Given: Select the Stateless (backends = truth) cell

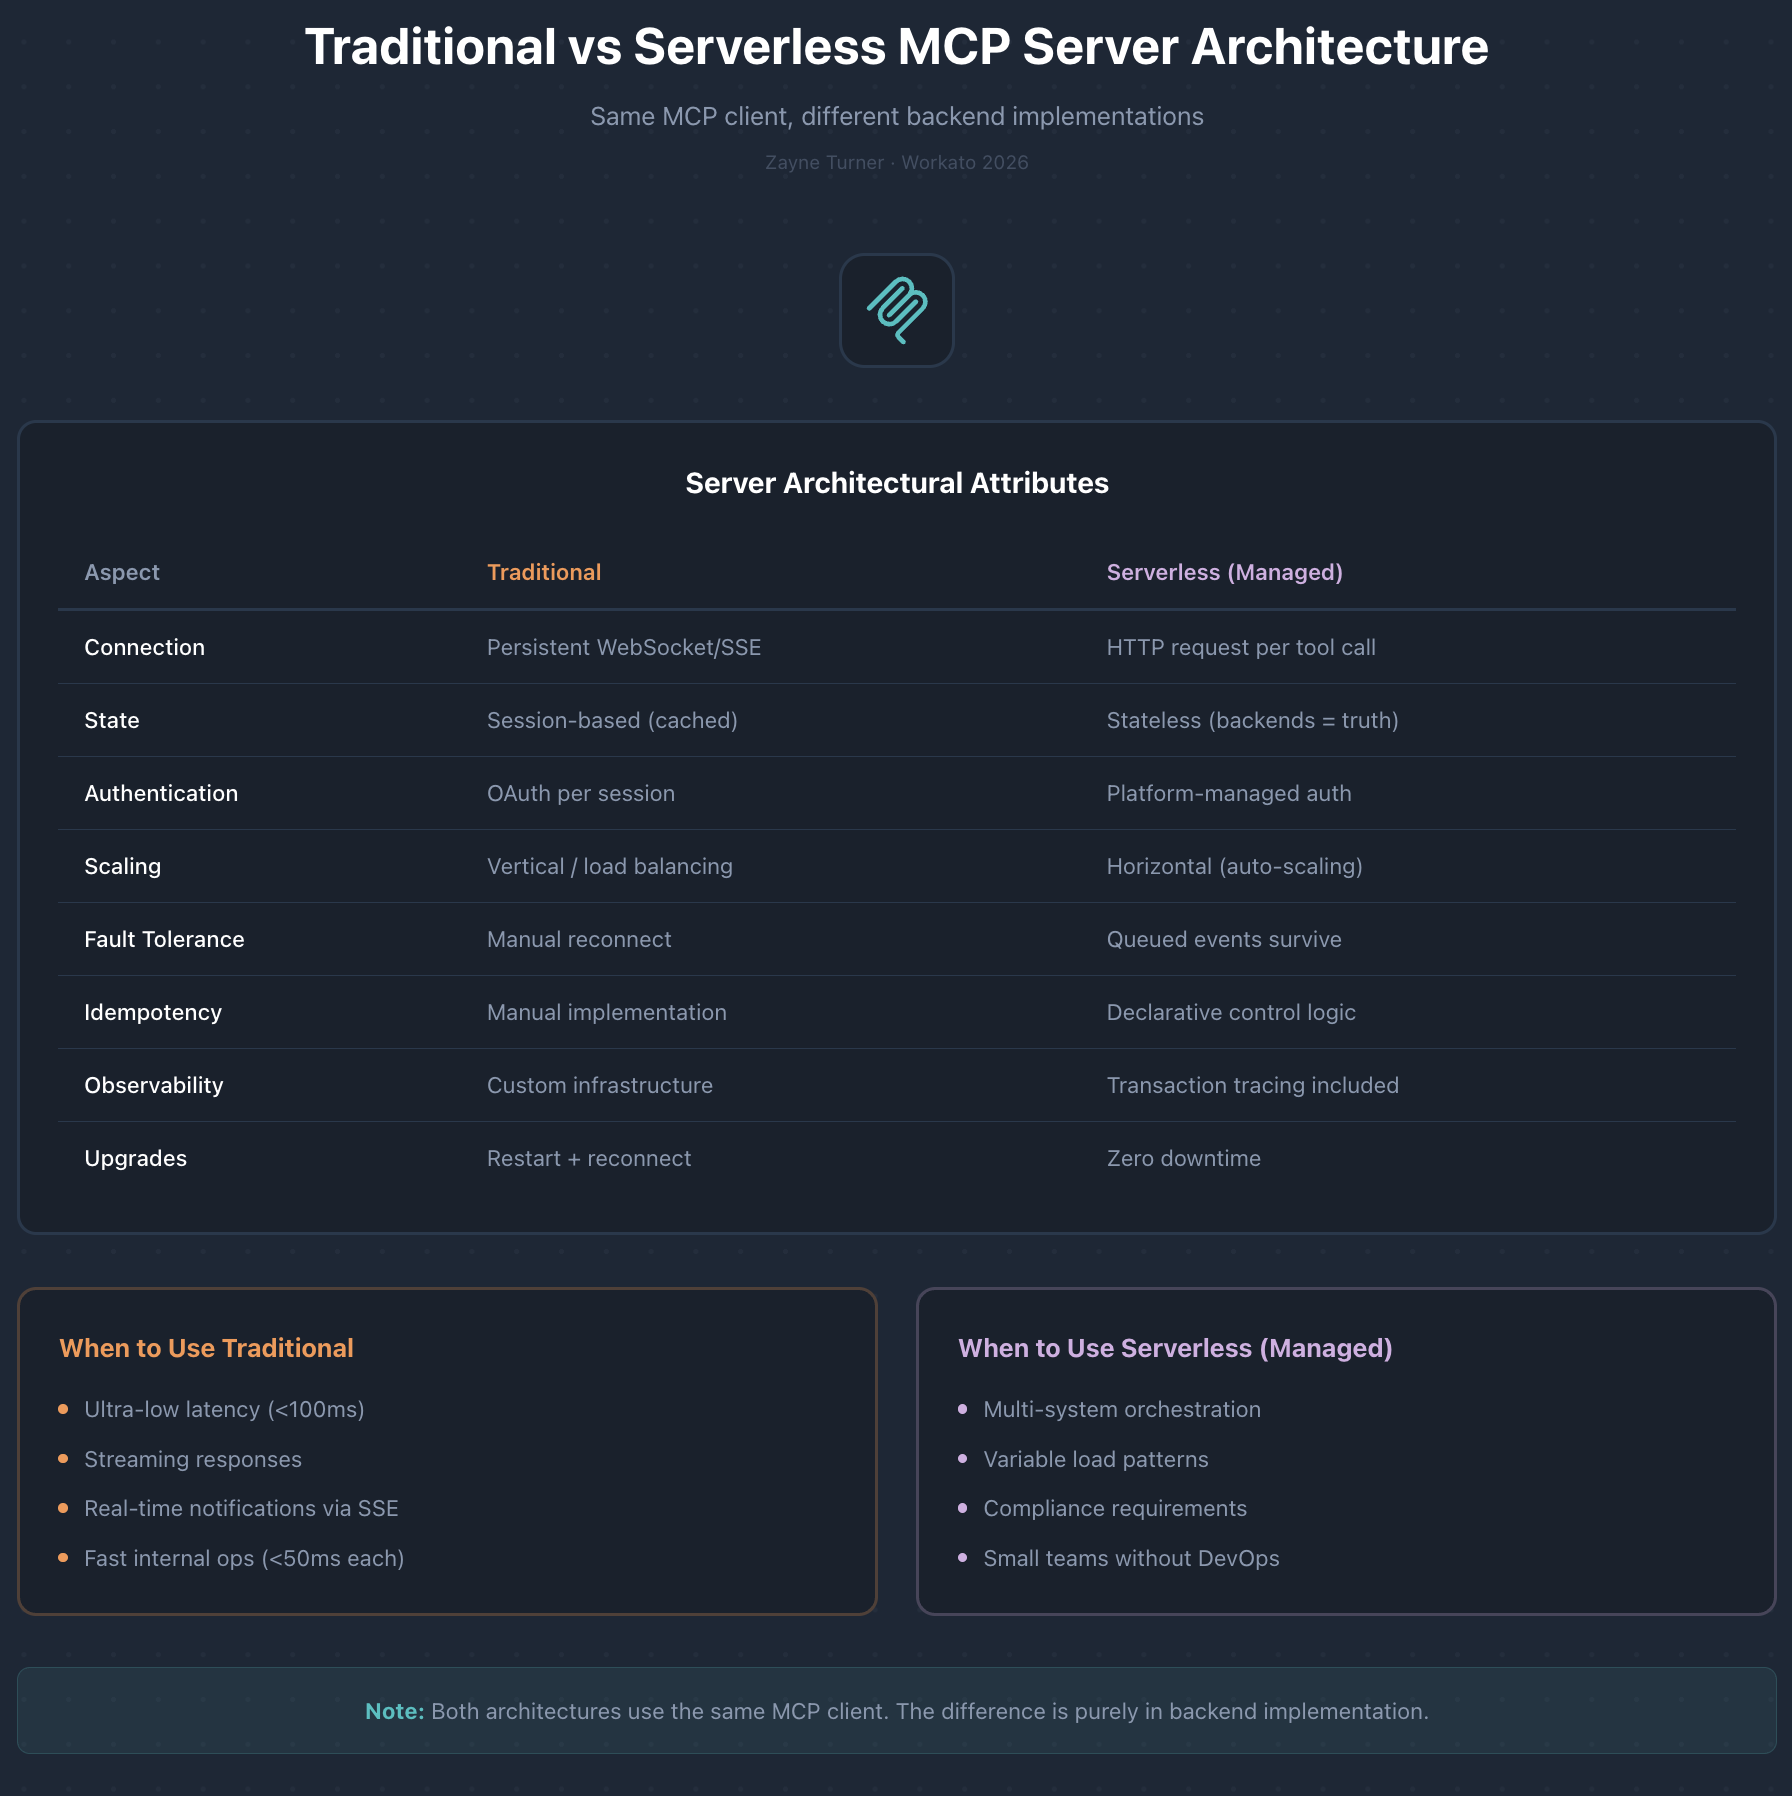Looking at the screenshot, I should tap(1252, 720).
